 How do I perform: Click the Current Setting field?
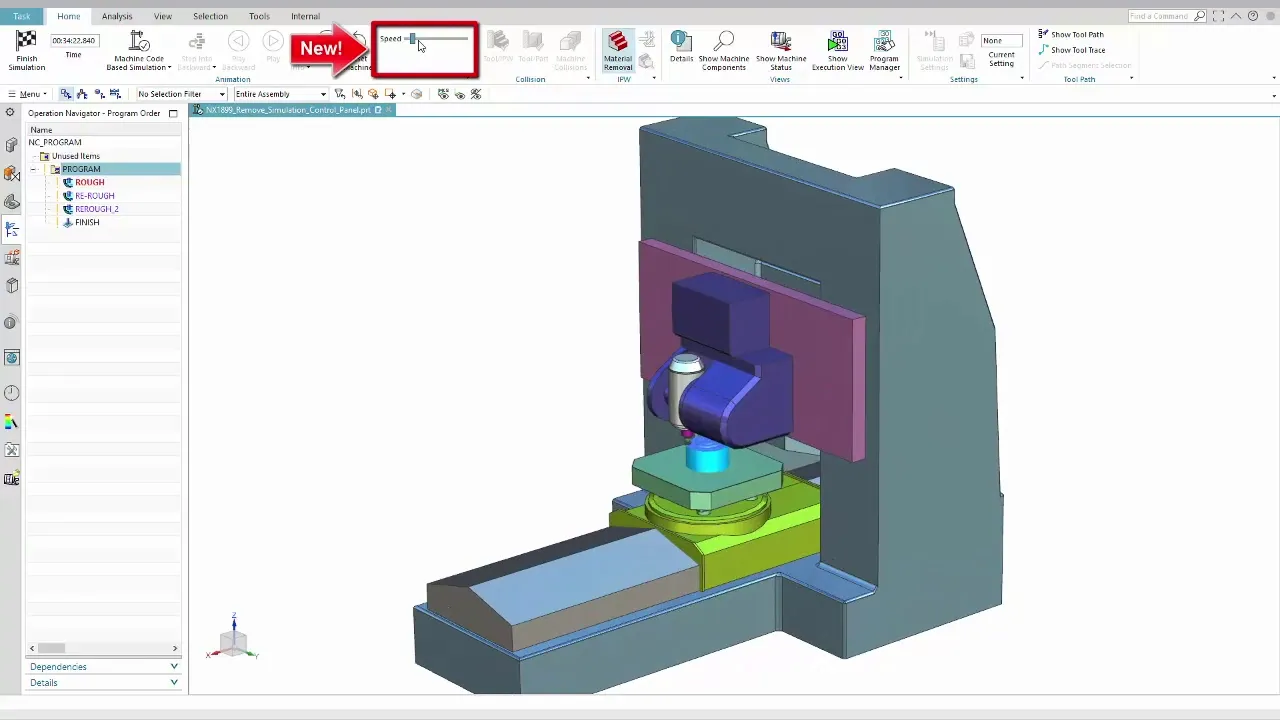click(1001, 40)
